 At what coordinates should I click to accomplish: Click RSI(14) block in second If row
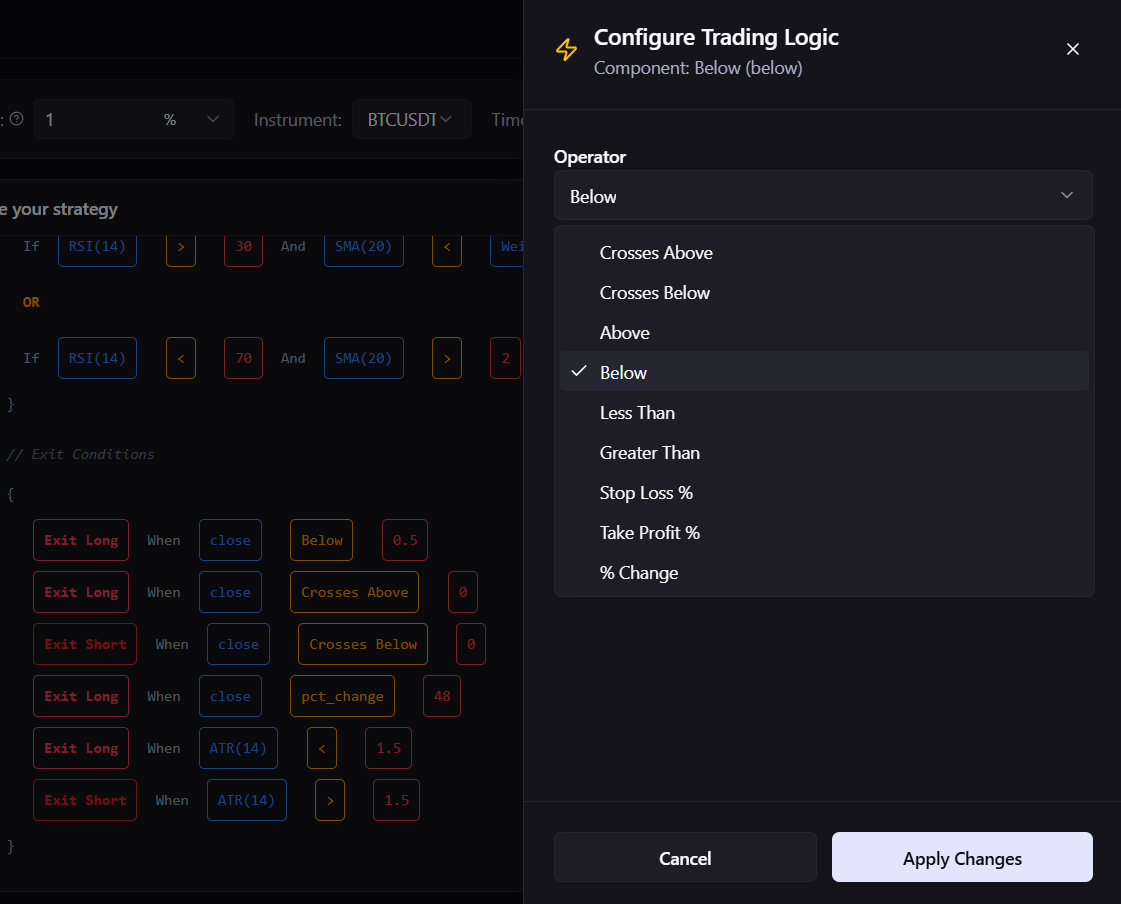point(97,358)
